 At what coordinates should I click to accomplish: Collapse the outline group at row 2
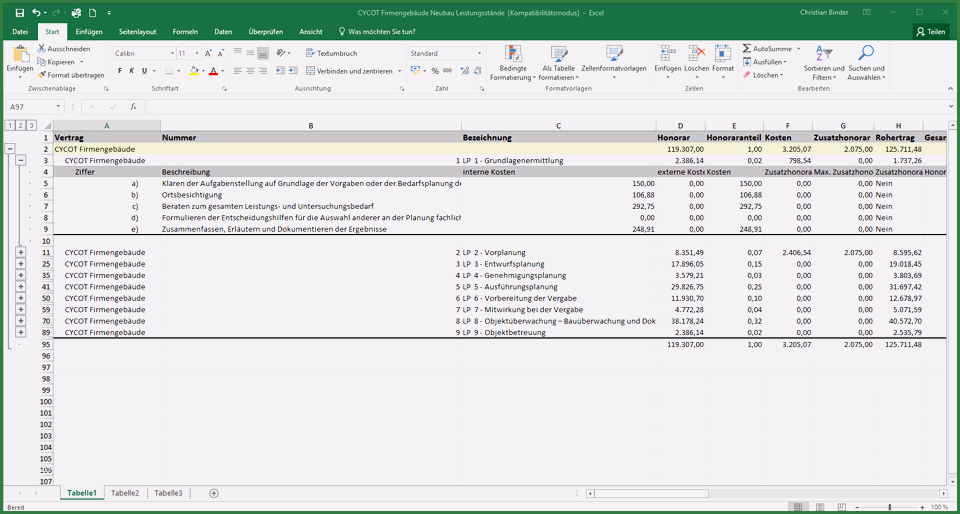click(10, 148)
